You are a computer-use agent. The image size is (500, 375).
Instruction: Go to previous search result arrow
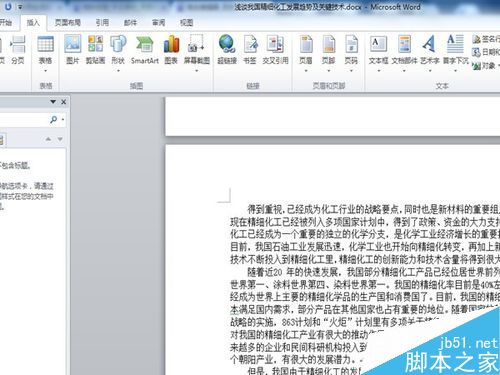[x=48, y=139]
